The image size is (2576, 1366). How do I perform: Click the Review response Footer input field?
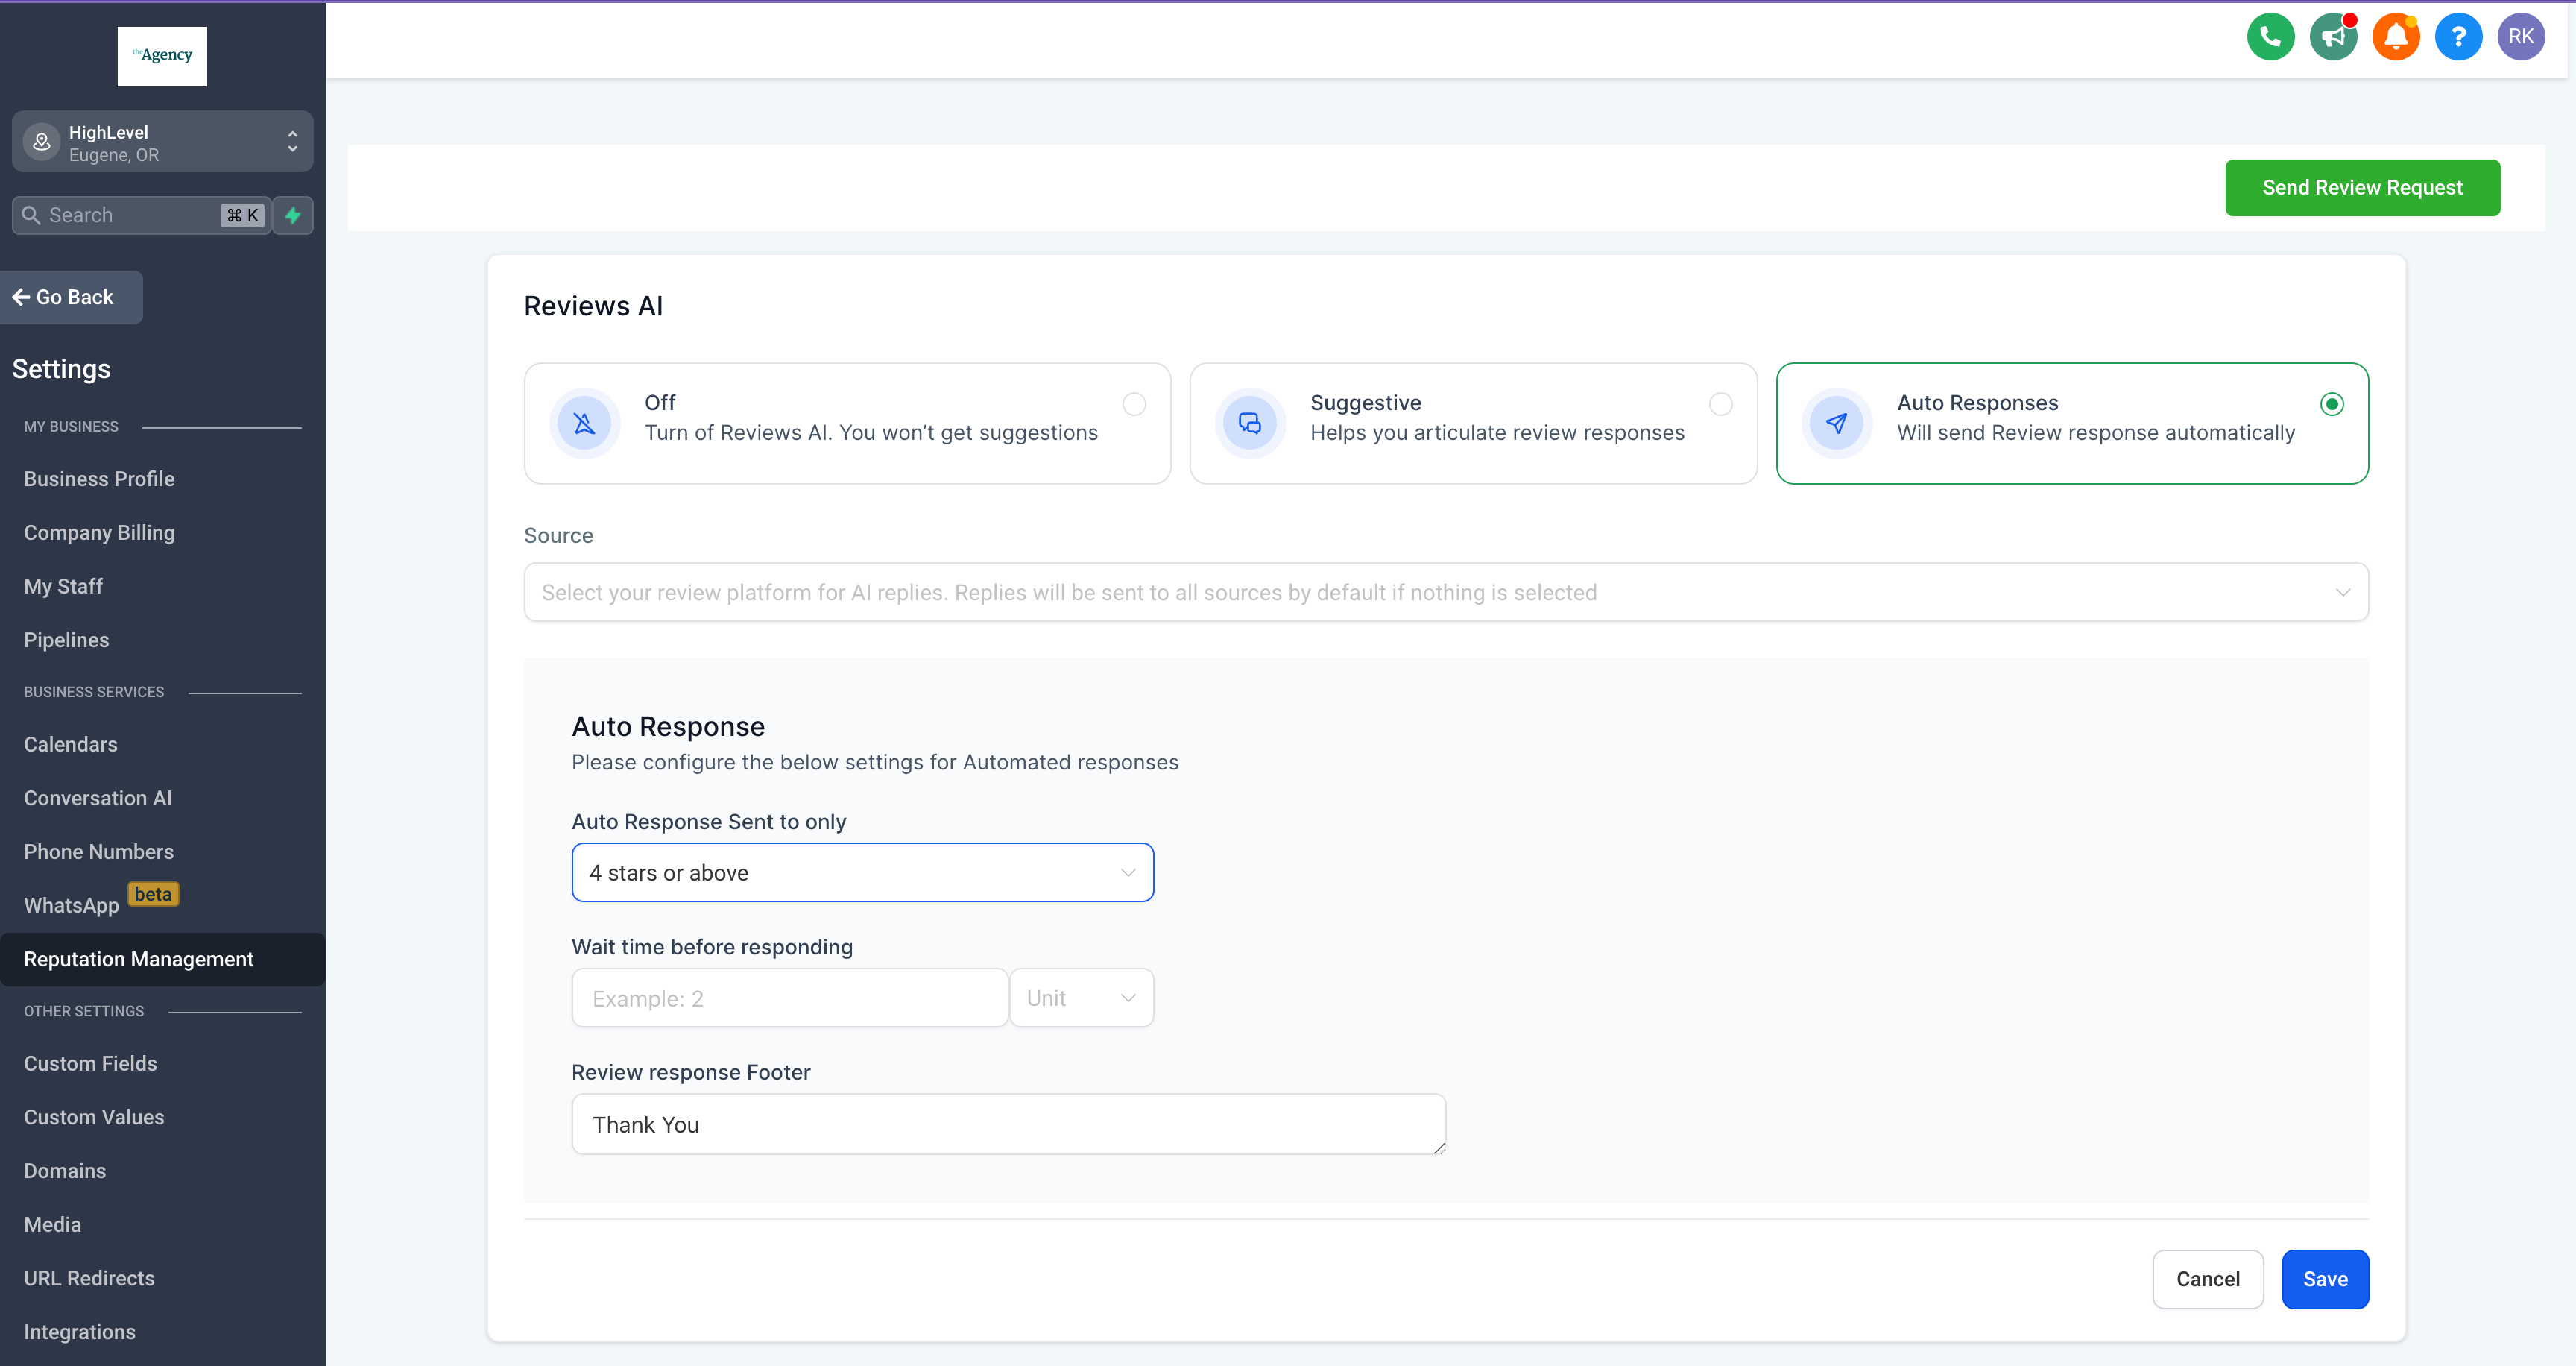pyautogui.click(x=1008, y=1124)
